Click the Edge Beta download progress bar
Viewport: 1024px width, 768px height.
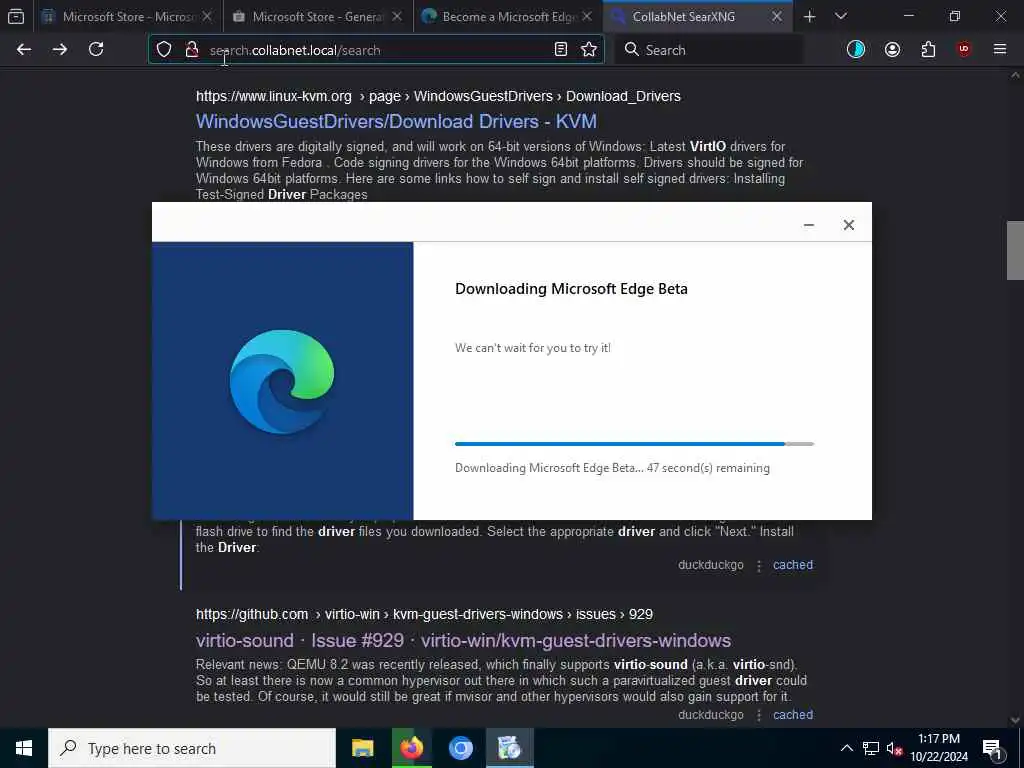(634, 444)
